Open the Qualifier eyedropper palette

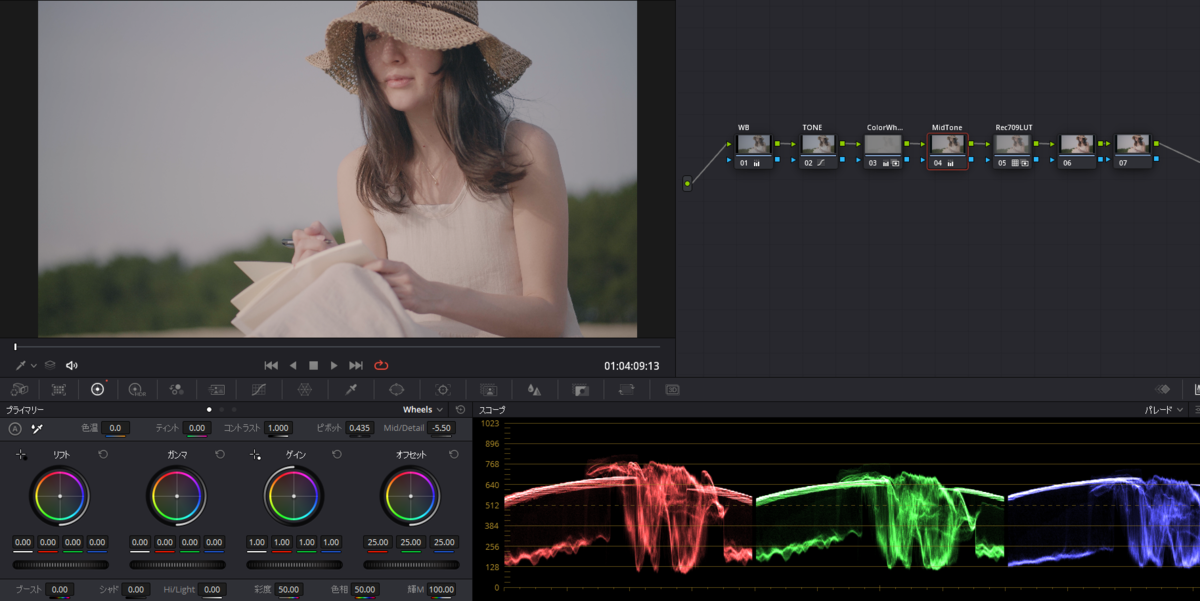click(x=351, y=389)
